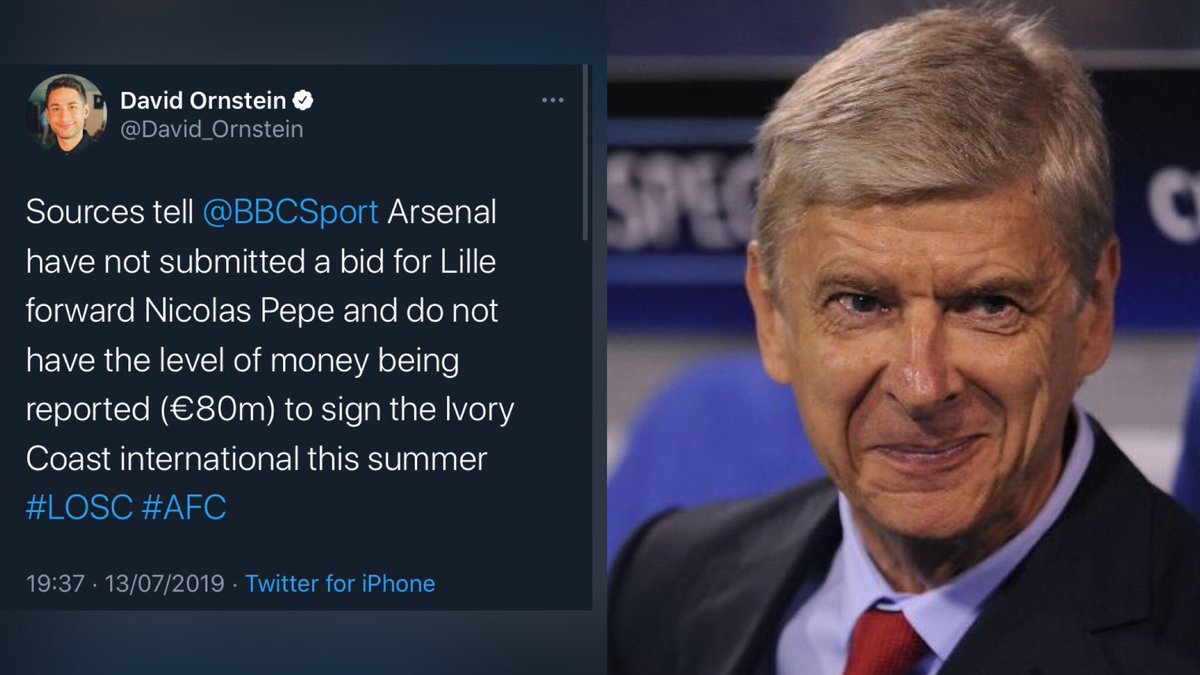
Task: Click the word "Arsenal" in the tweet
Action: 441,213
